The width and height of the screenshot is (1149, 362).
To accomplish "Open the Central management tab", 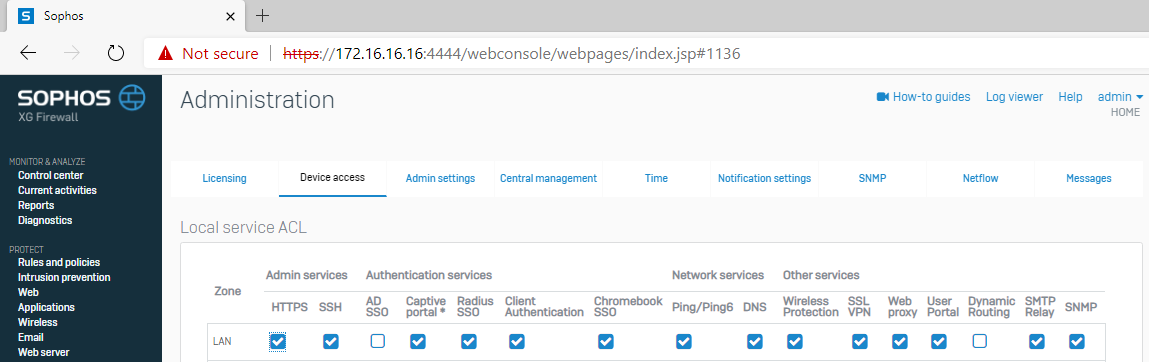I will [x=548, y=178].
